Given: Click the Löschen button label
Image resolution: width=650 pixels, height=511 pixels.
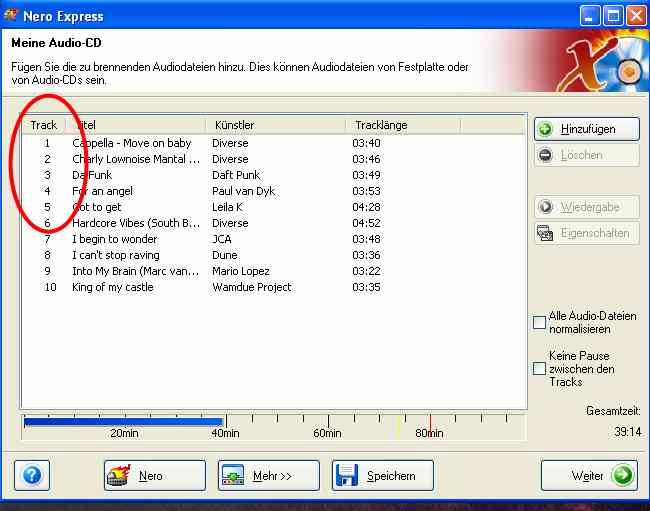Looking at the screenshot, I should 582,155.
